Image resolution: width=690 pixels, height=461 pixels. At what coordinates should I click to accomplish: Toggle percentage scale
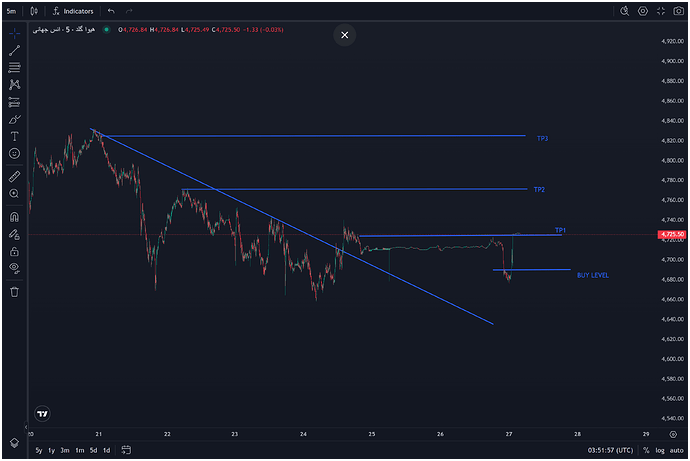[646, 450]
